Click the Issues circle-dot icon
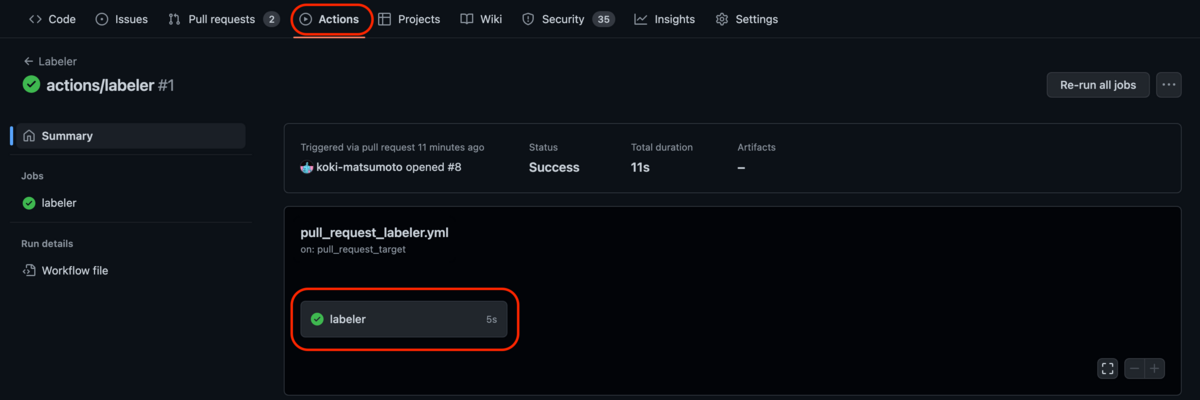 click(102, 19)
